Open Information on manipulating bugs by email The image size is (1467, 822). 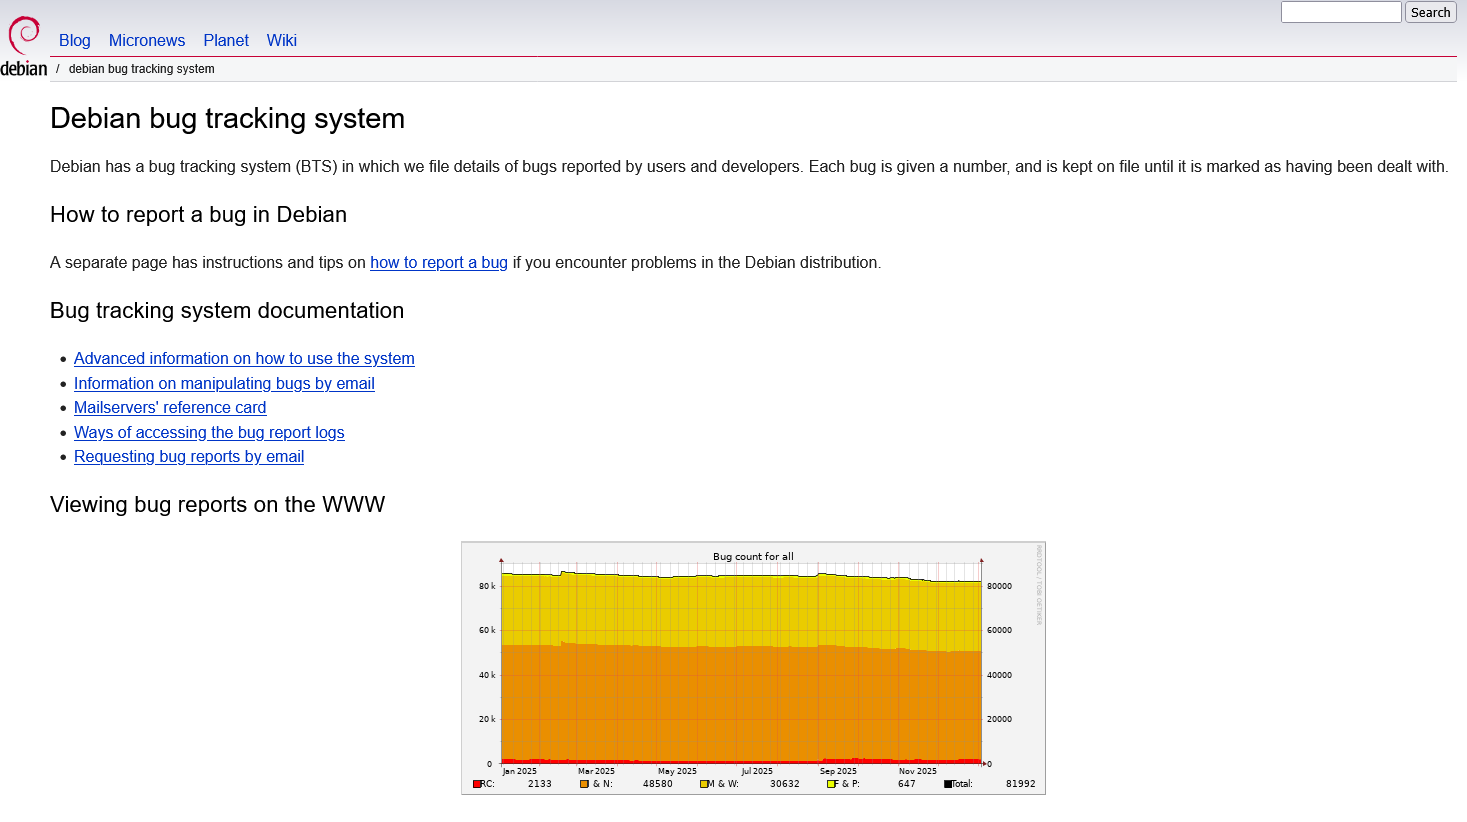[x=223, y=383]
